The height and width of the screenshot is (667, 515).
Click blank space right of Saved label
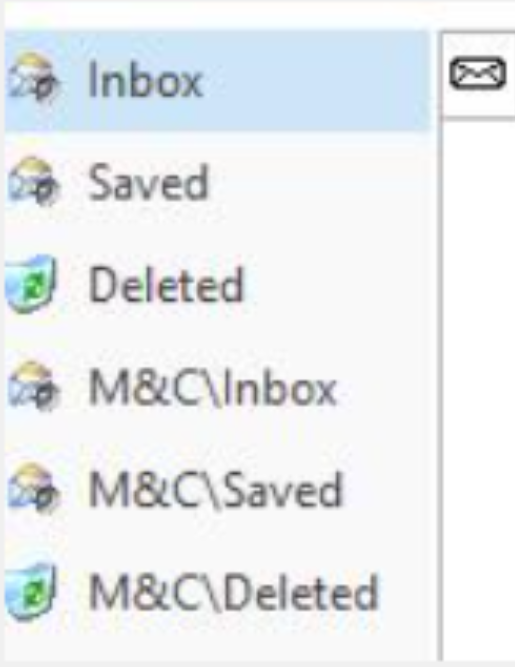(x=319, y=183)
